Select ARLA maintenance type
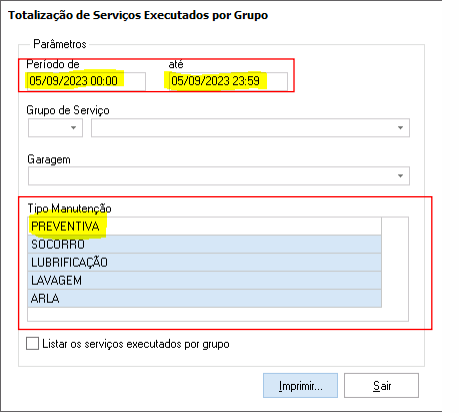459x413 pixels. coord(204,298)
